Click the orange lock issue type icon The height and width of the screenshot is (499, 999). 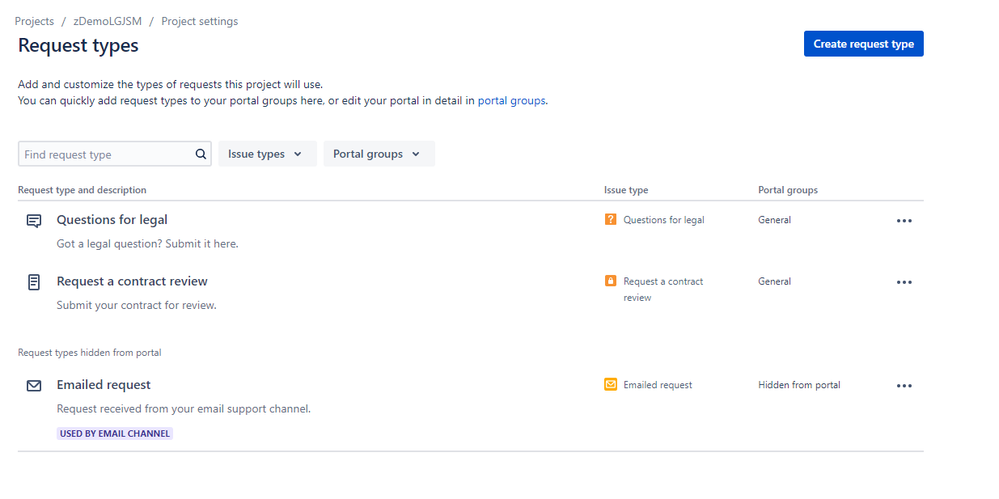tap(611, 281)
